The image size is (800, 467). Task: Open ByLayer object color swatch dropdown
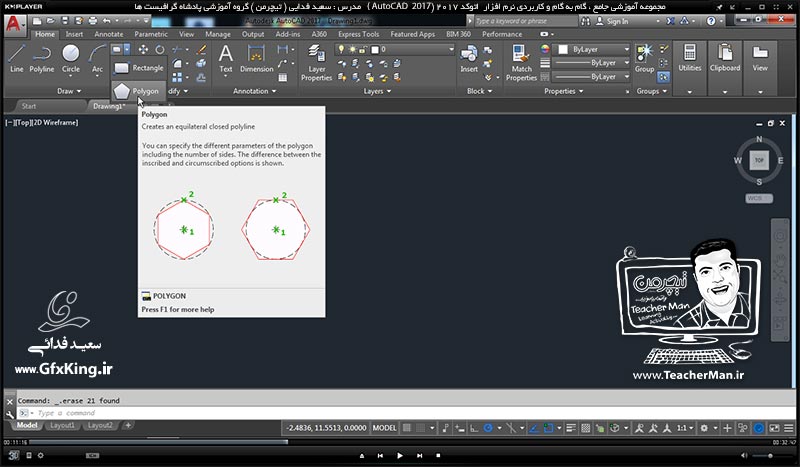click(x=592, y=50)
